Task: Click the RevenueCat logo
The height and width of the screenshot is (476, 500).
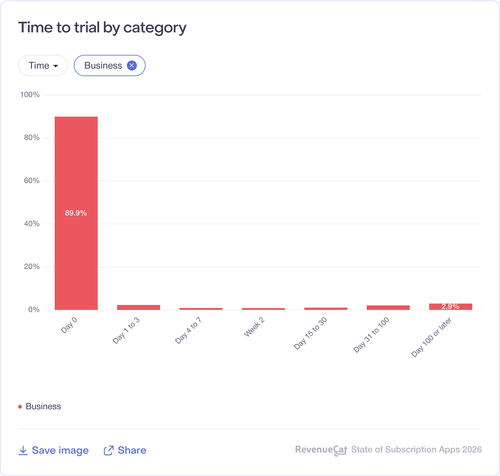Action: point(321,450)
